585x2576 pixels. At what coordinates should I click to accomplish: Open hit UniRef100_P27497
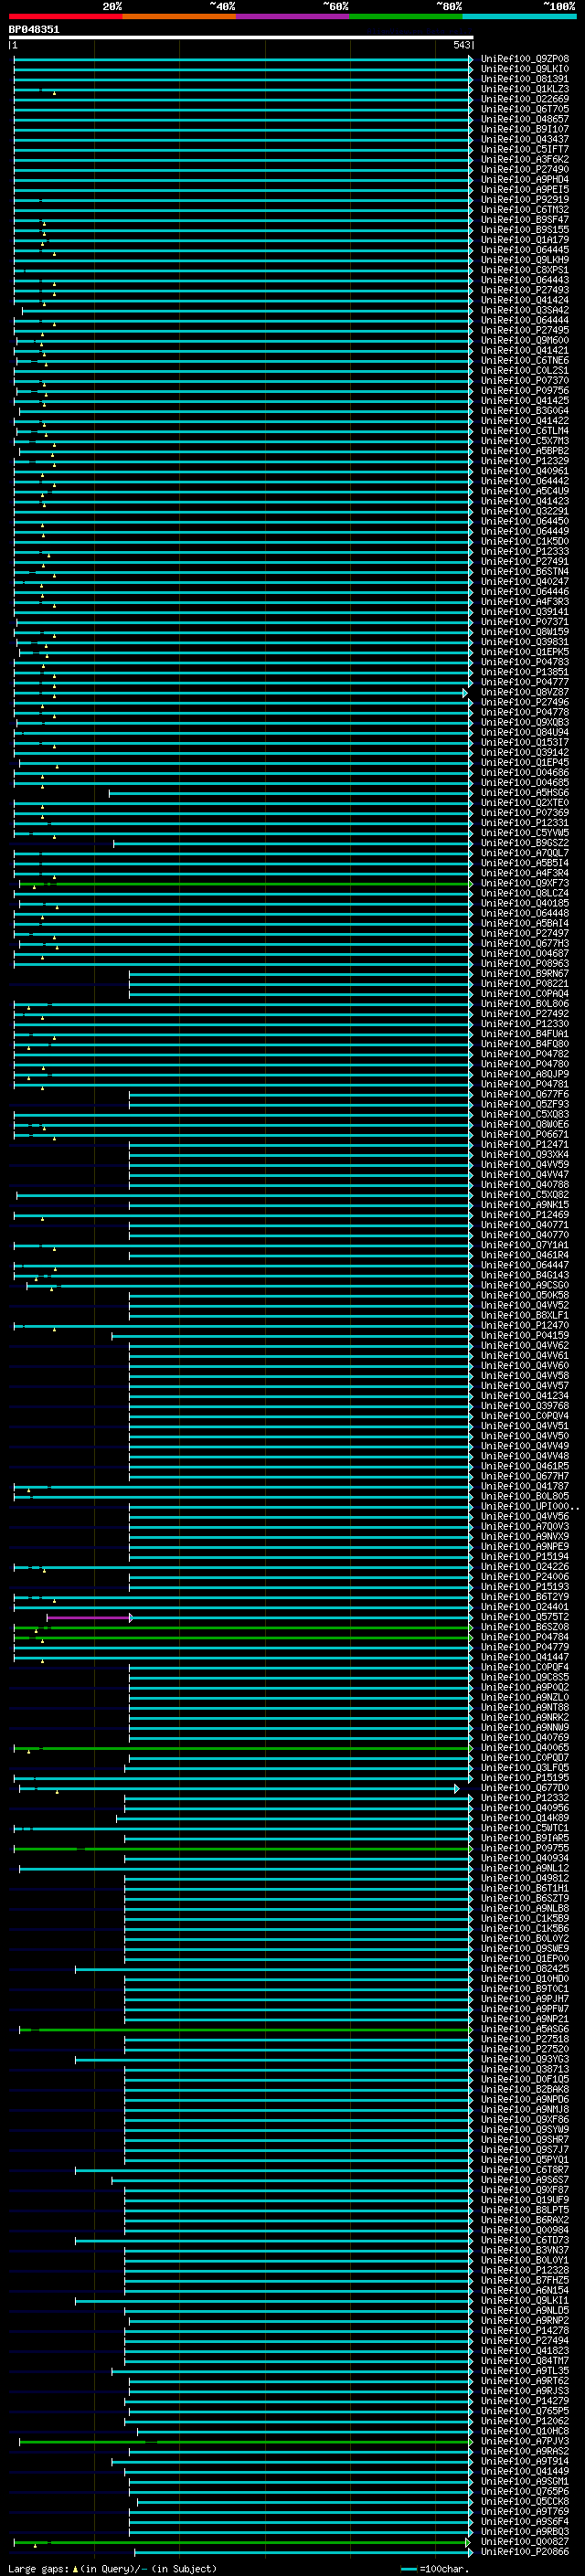(524, 933)
